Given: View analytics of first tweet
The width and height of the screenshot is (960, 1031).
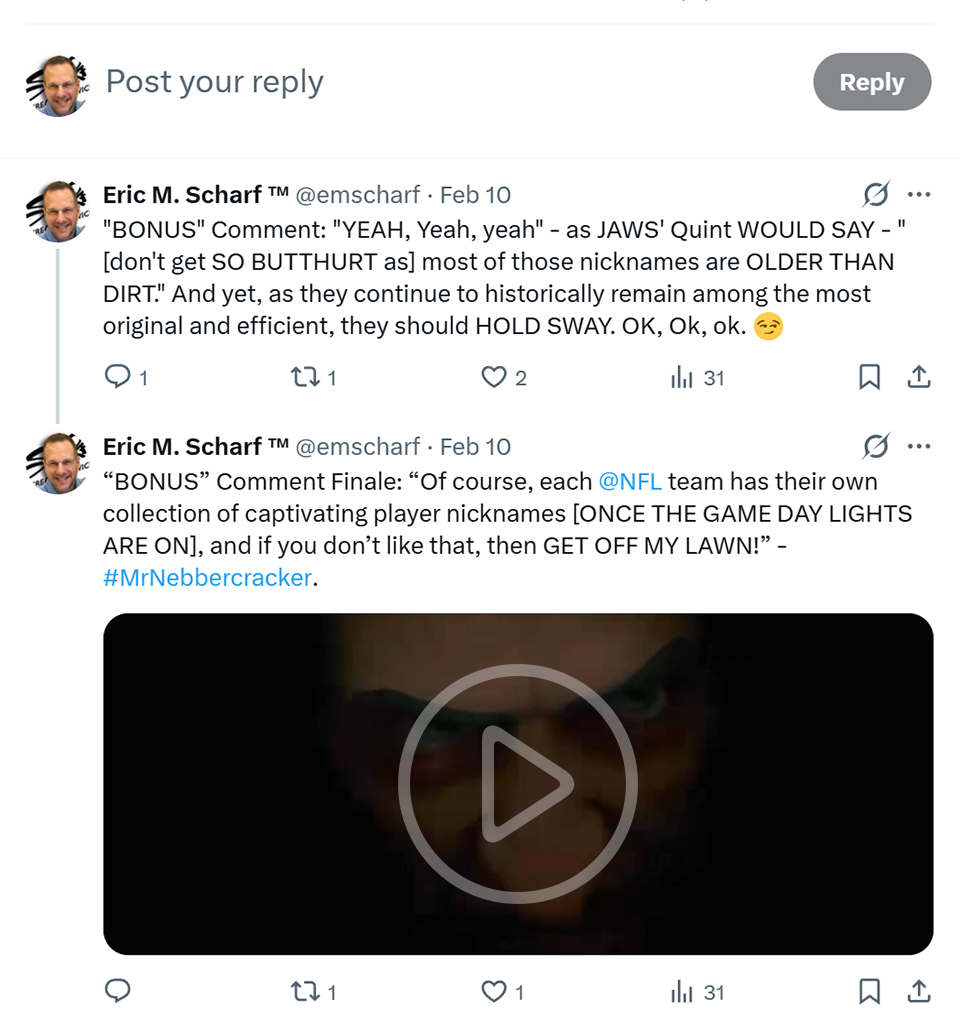Looking at the screenshot, I should (683, 377).
